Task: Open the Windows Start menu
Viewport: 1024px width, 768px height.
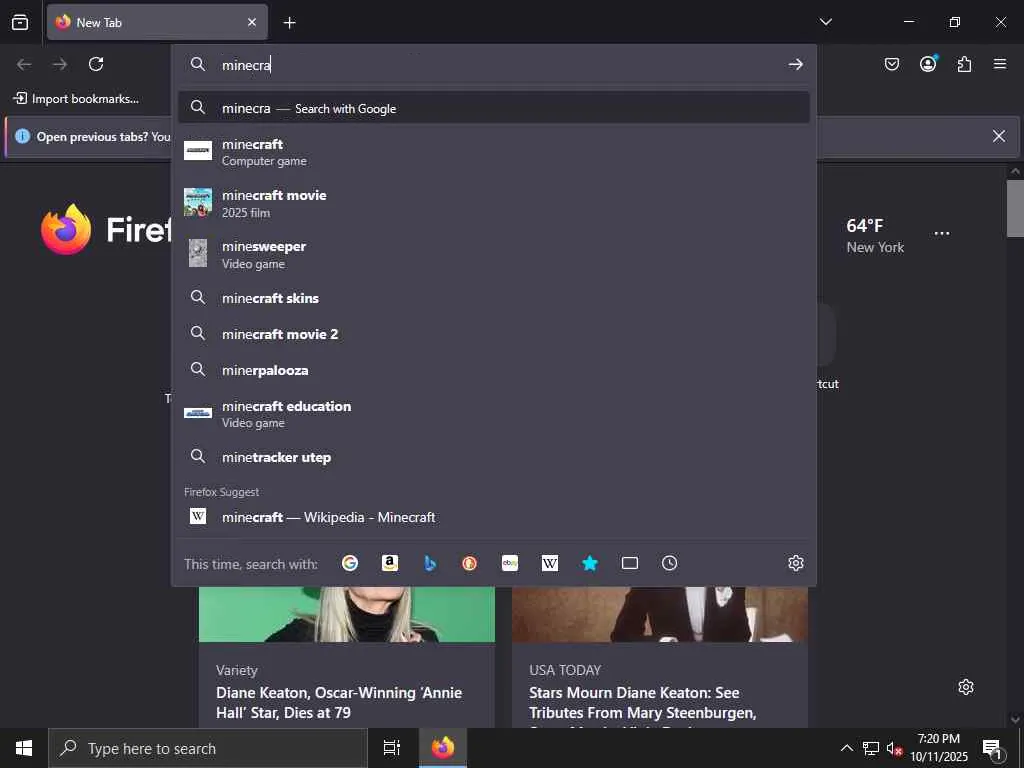Action: (24, 748)
